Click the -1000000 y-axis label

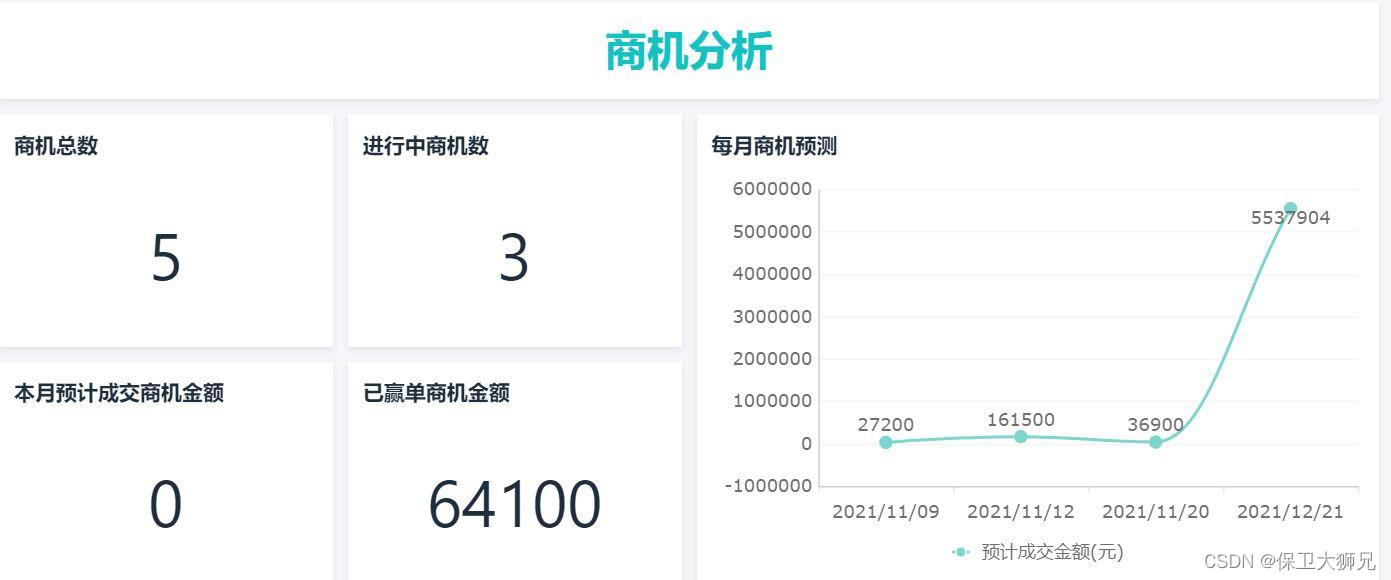tap(768, 486)
